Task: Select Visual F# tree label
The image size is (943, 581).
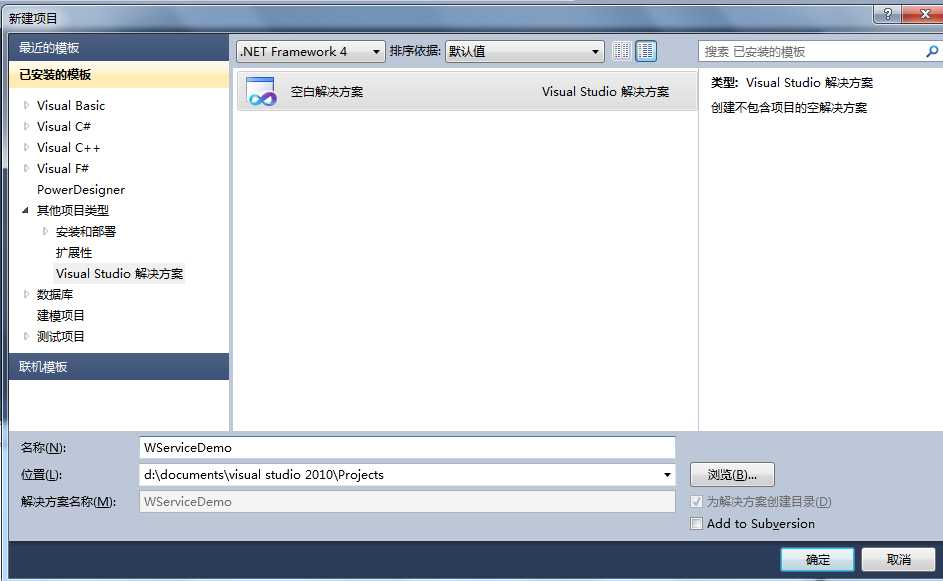Action: tap(63, 168)
